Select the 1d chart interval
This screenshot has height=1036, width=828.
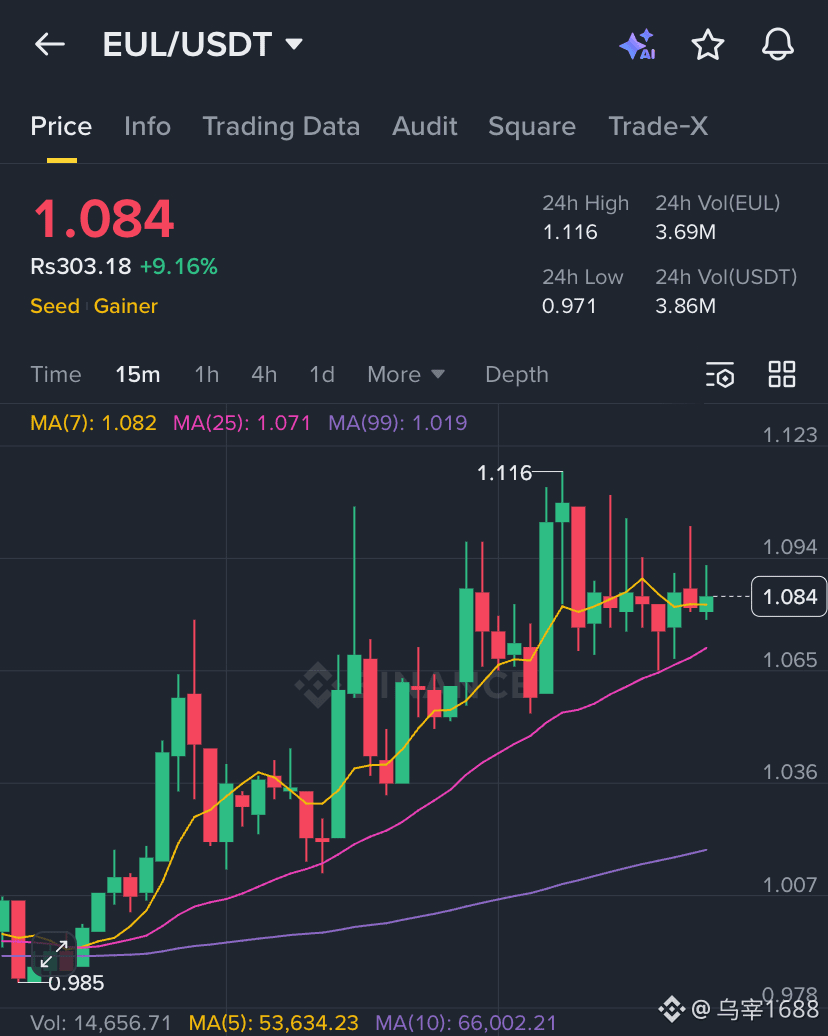[x=322, y=375]
